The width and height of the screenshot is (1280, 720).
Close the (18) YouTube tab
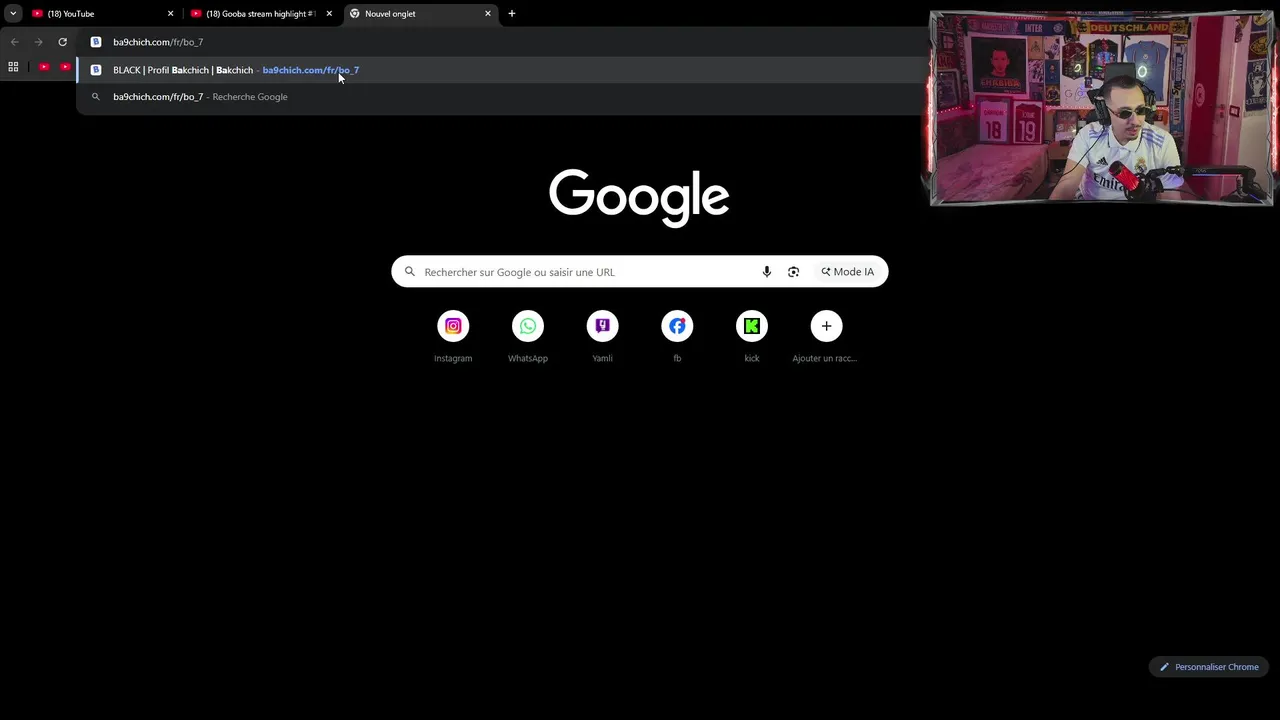tap(170, 14)
